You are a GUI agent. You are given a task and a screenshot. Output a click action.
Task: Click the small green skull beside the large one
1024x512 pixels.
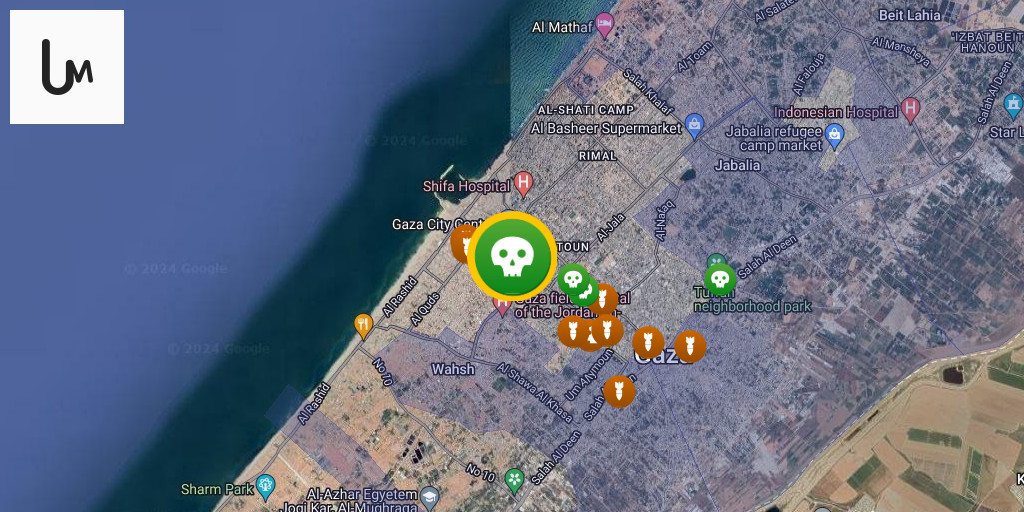click(x=573, y=280)
